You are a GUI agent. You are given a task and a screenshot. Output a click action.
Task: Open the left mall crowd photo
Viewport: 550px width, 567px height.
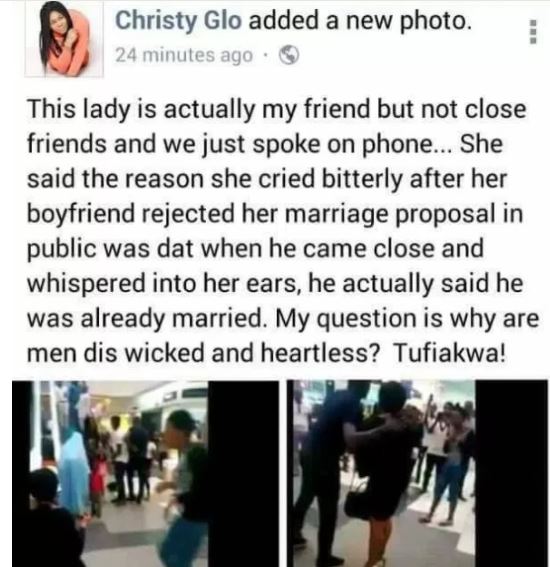point(145,473)
